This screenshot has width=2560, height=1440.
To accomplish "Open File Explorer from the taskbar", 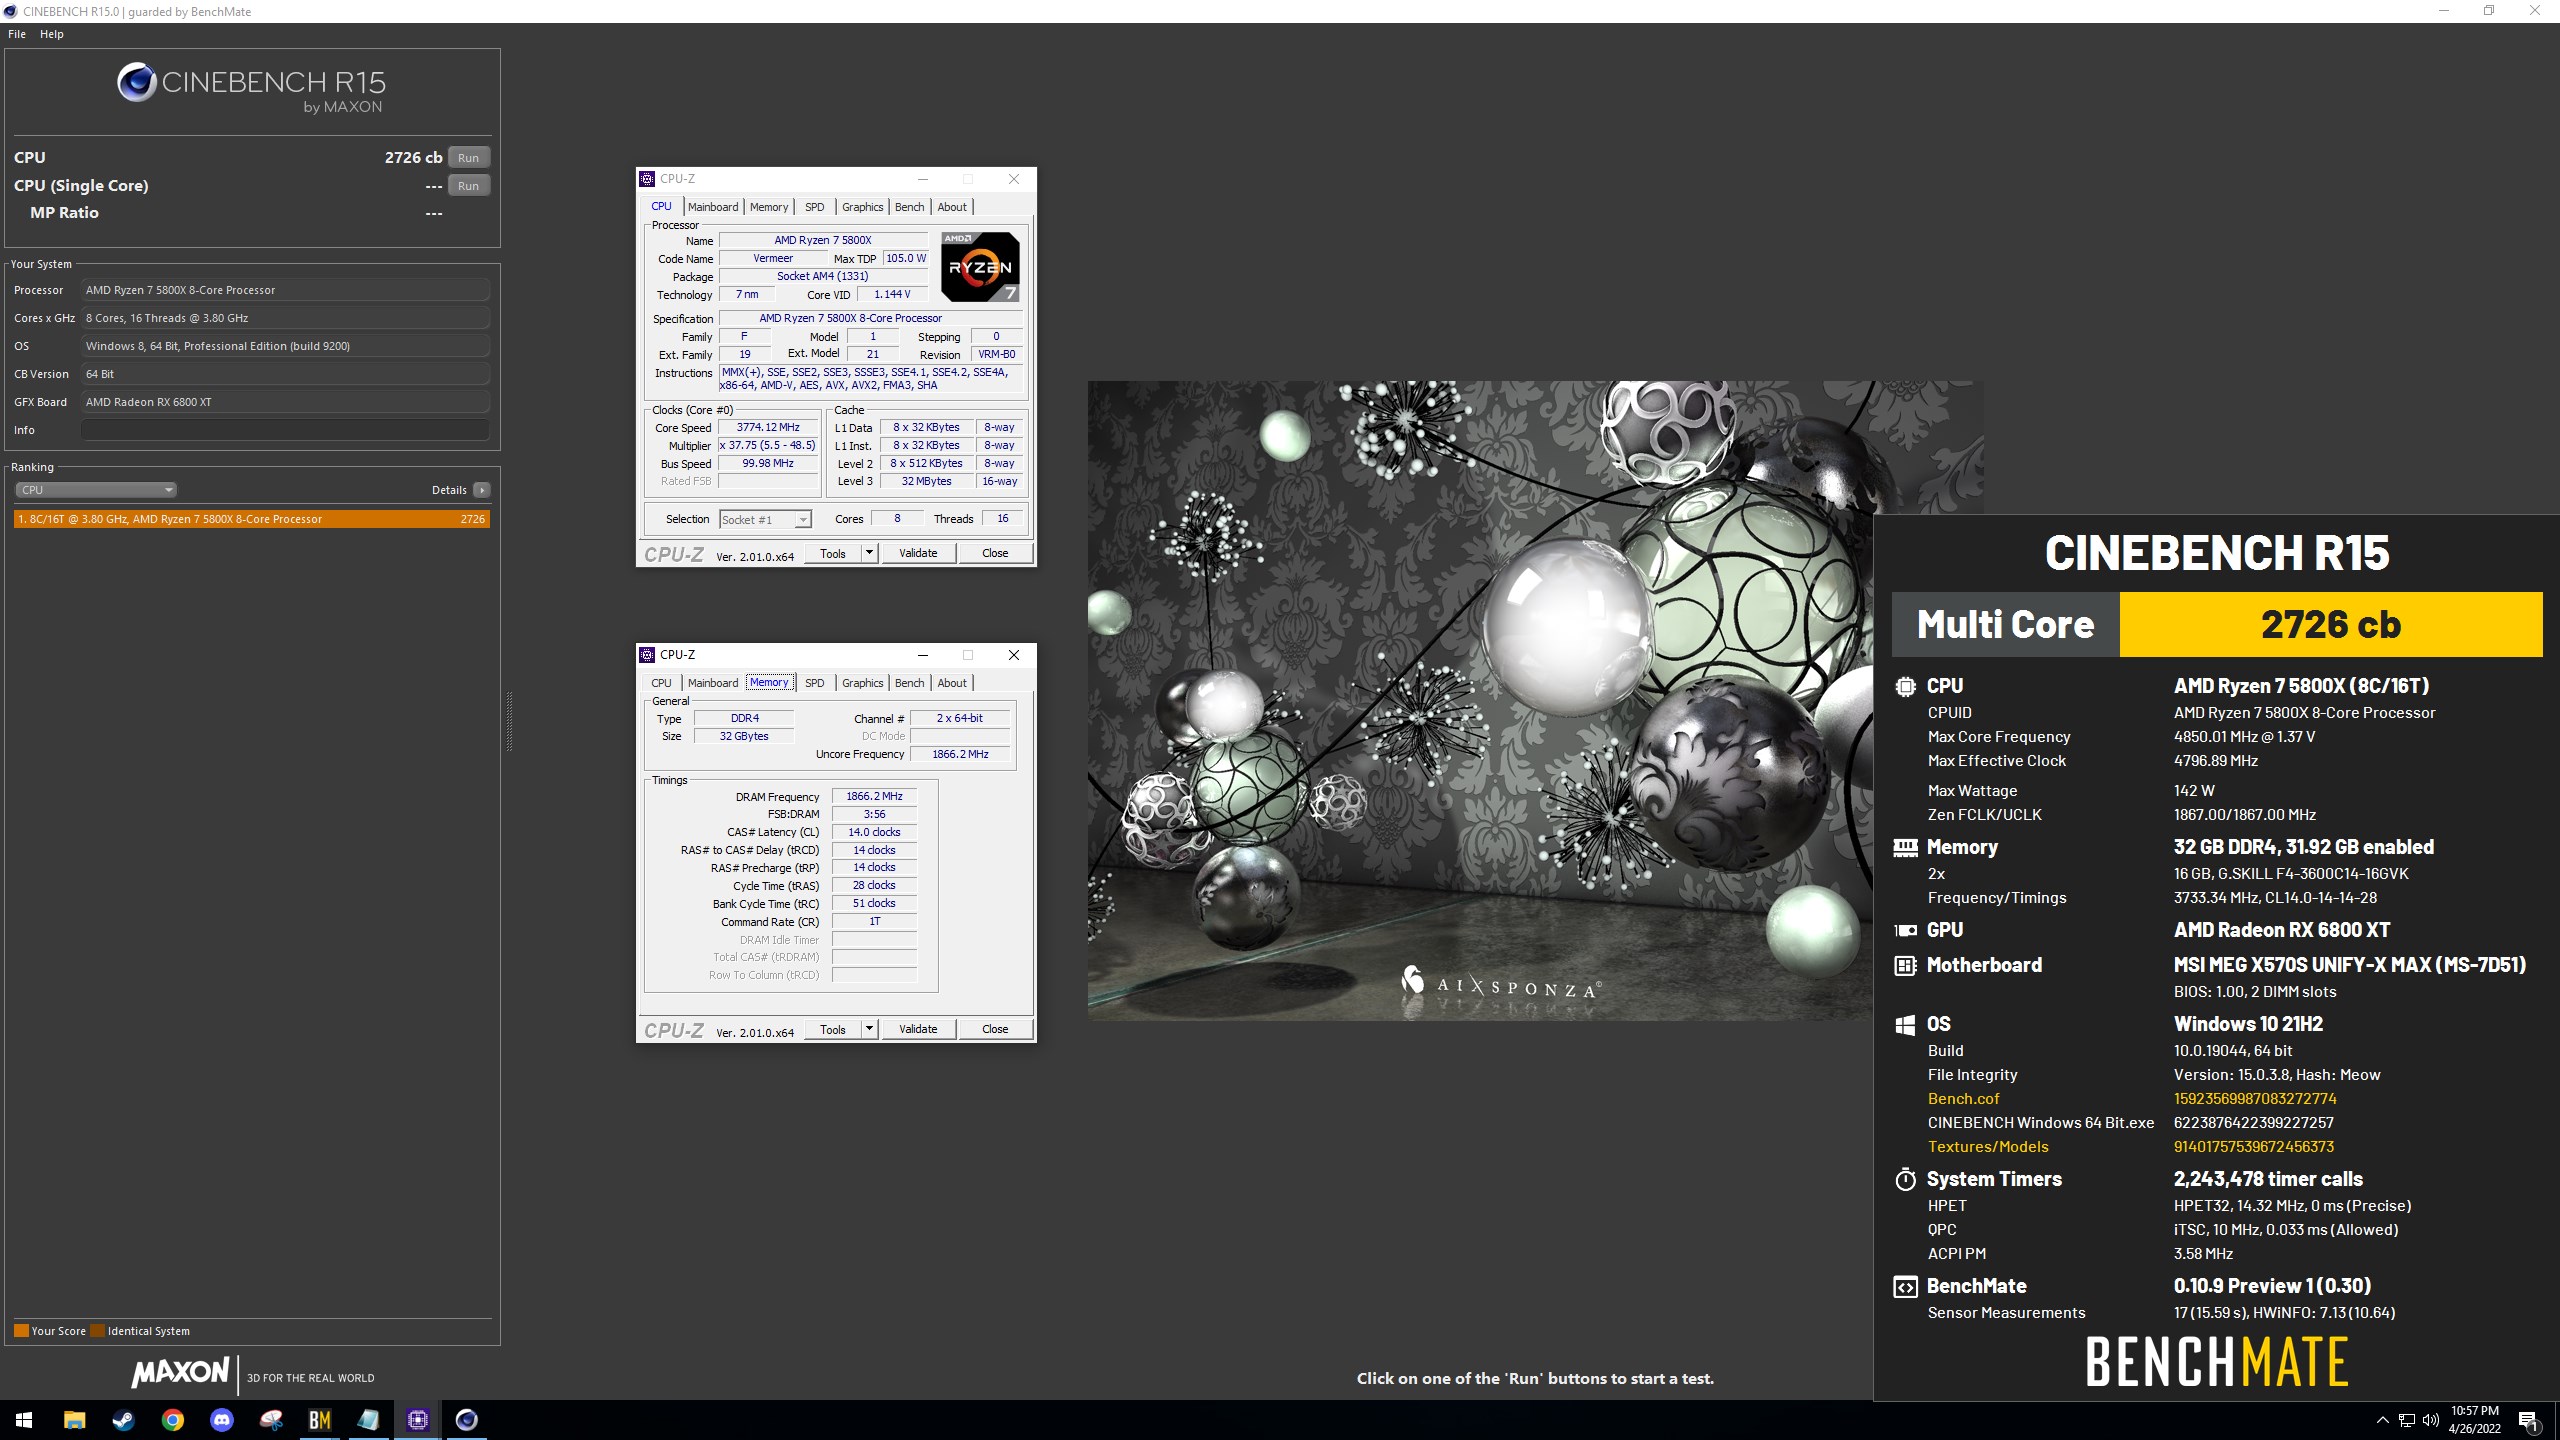I will [x=74, y=1420].
